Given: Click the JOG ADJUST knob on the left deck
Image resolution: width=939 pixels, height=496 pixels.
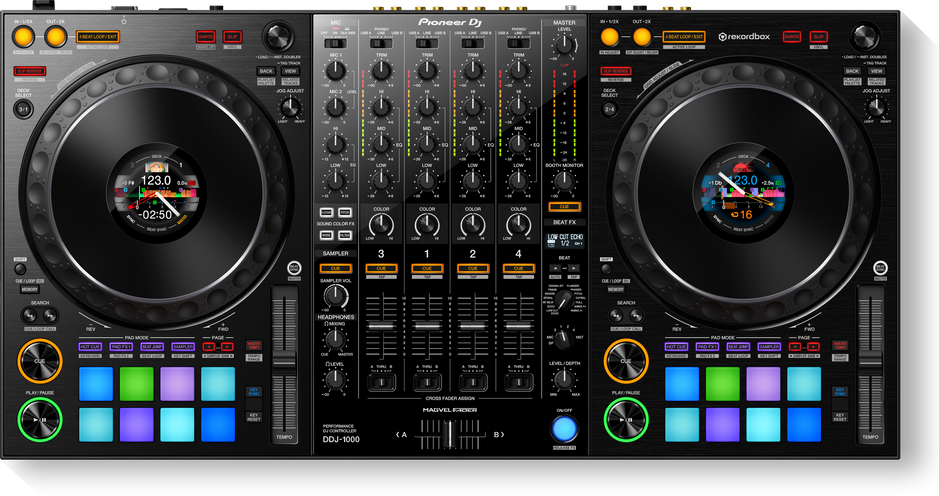Looking at the screenshot, I should (290, 107).
